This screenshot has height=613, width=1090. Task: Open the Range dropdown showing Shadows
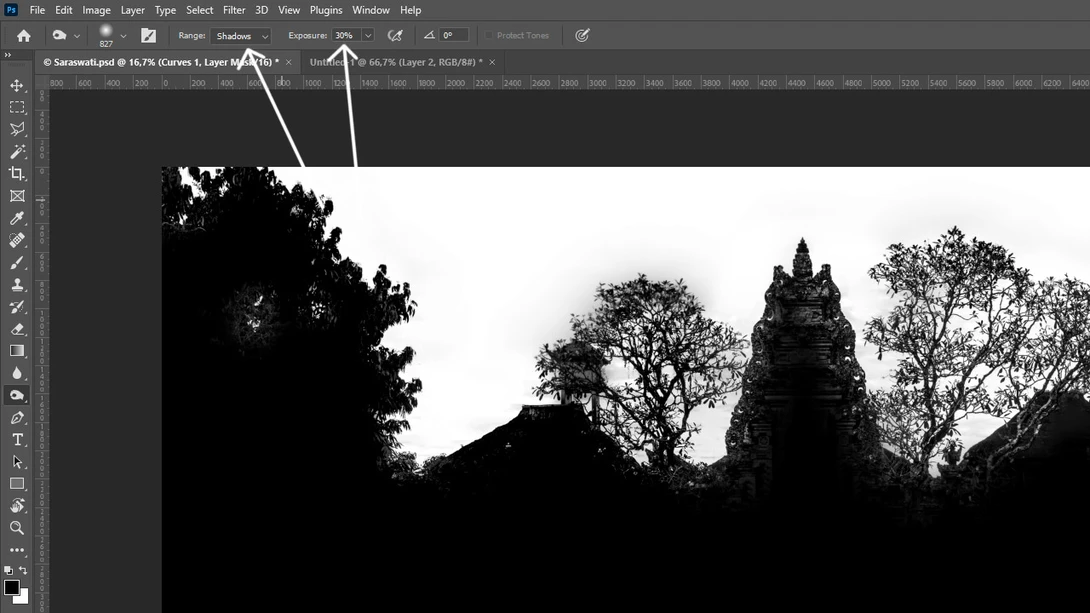pos(240,35)
